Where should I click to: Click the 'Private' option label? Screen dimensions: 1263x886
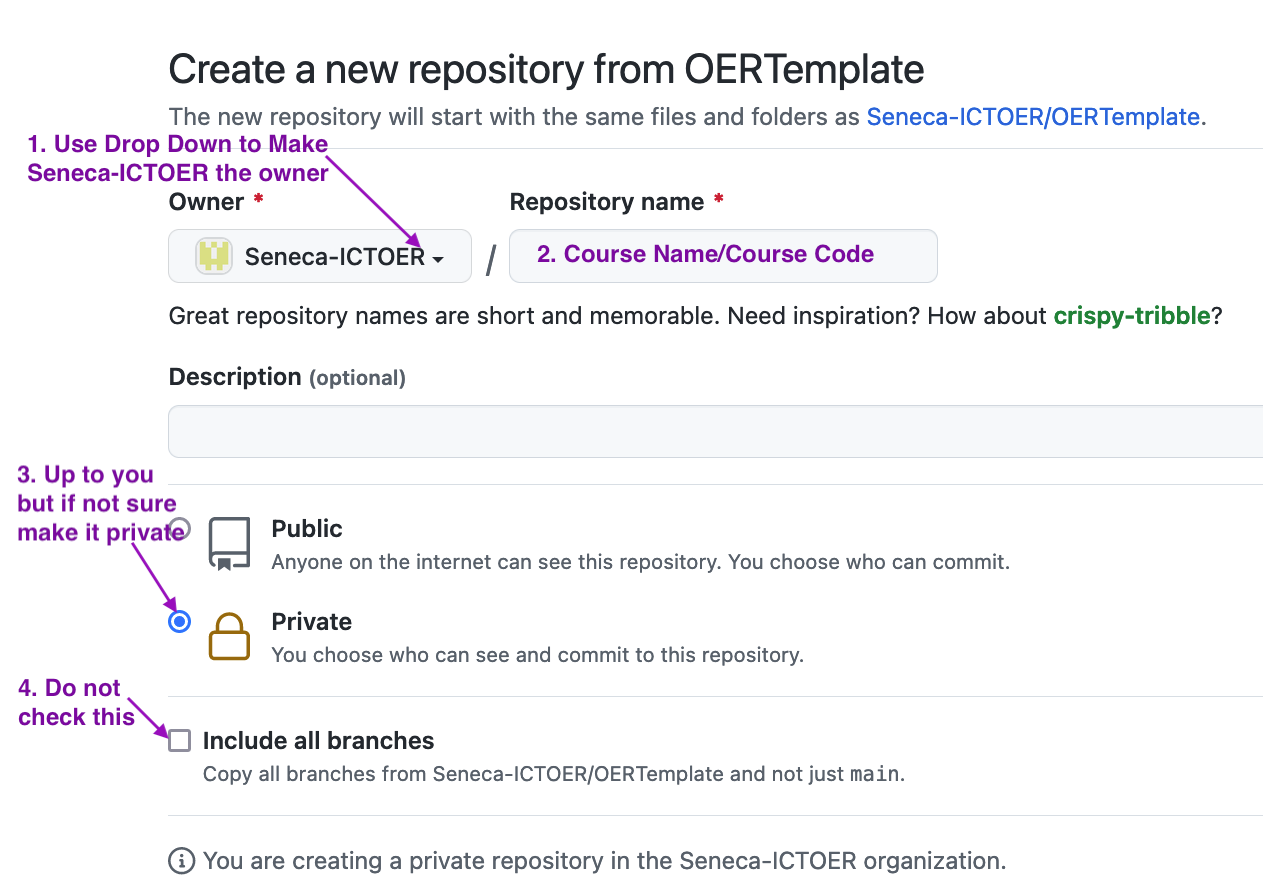point(312,622)
